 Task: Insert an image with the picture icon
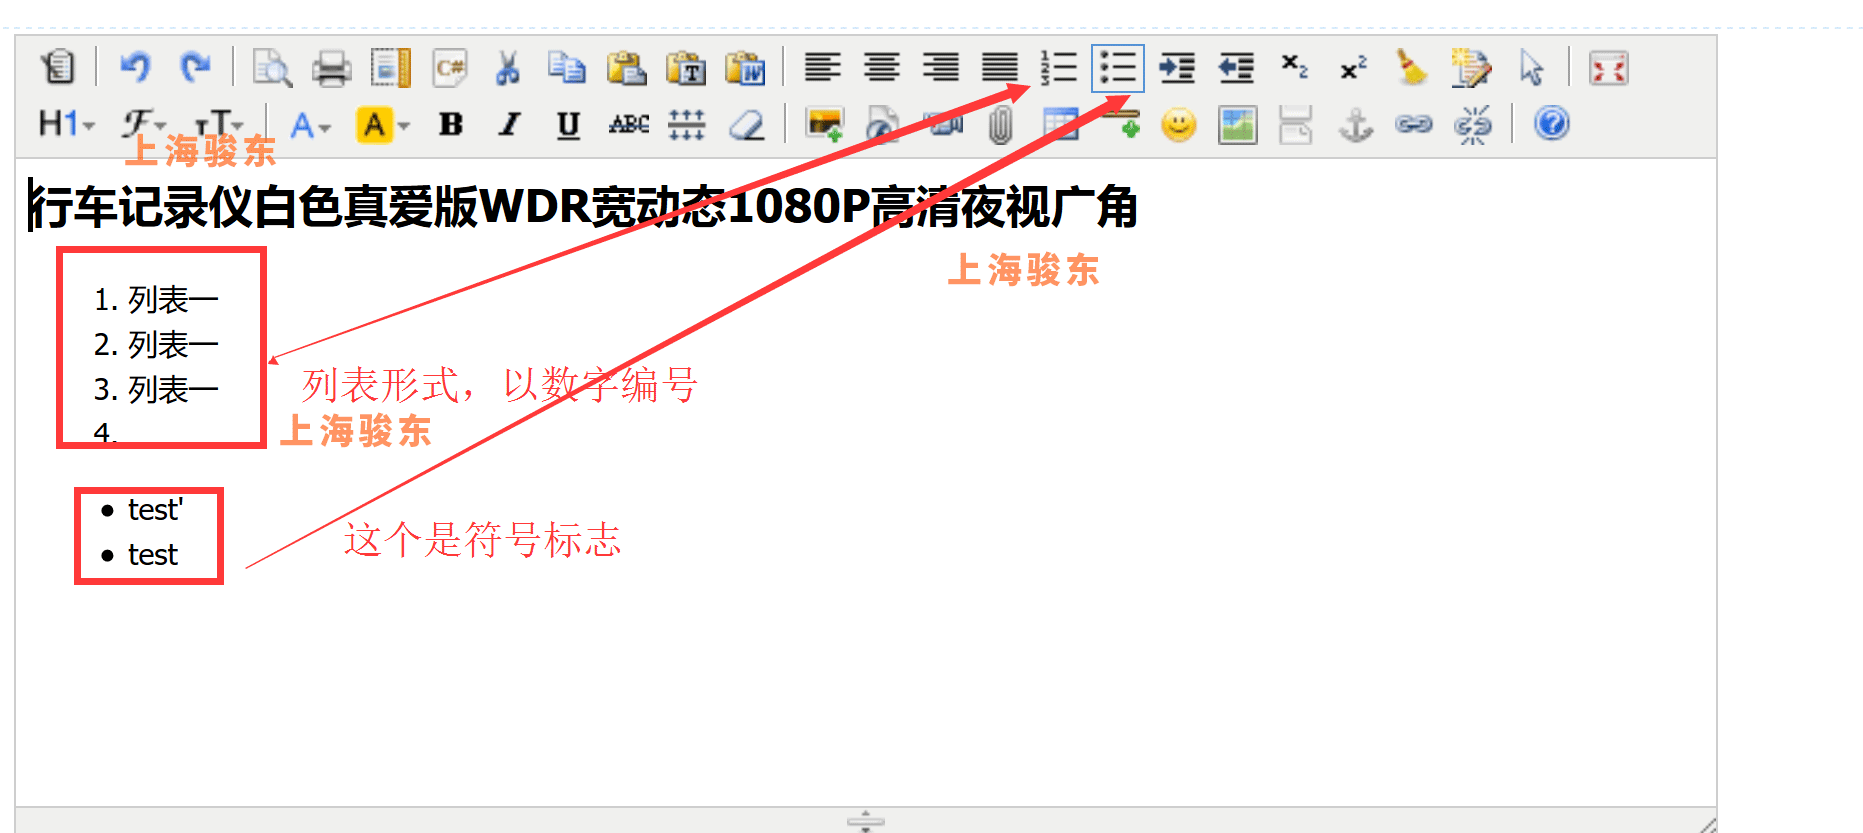(x=824, y=125)
